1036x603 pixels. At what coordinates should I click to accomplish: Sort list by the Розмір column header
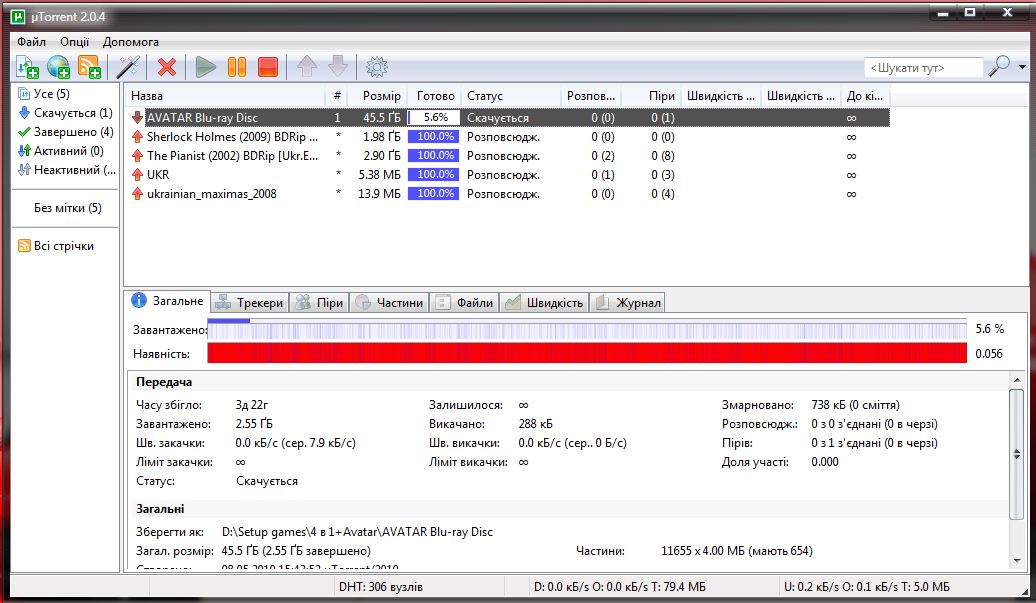[377, 96]
